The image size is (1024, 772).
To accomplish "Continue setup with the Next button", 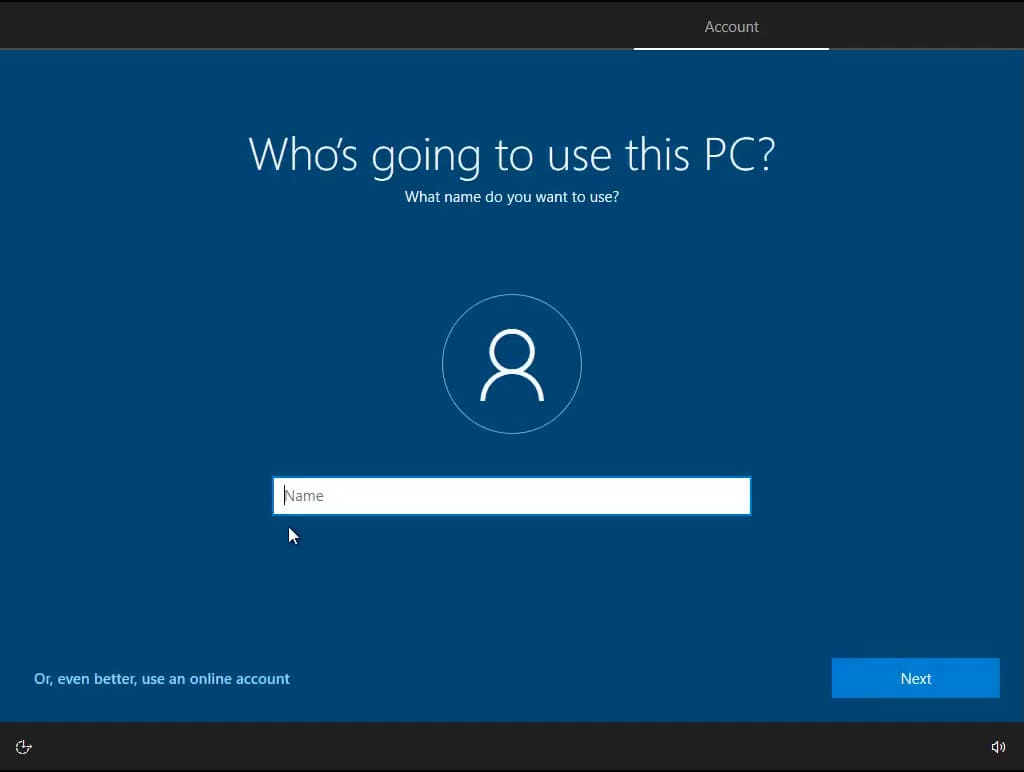I will tap(915, 678).
